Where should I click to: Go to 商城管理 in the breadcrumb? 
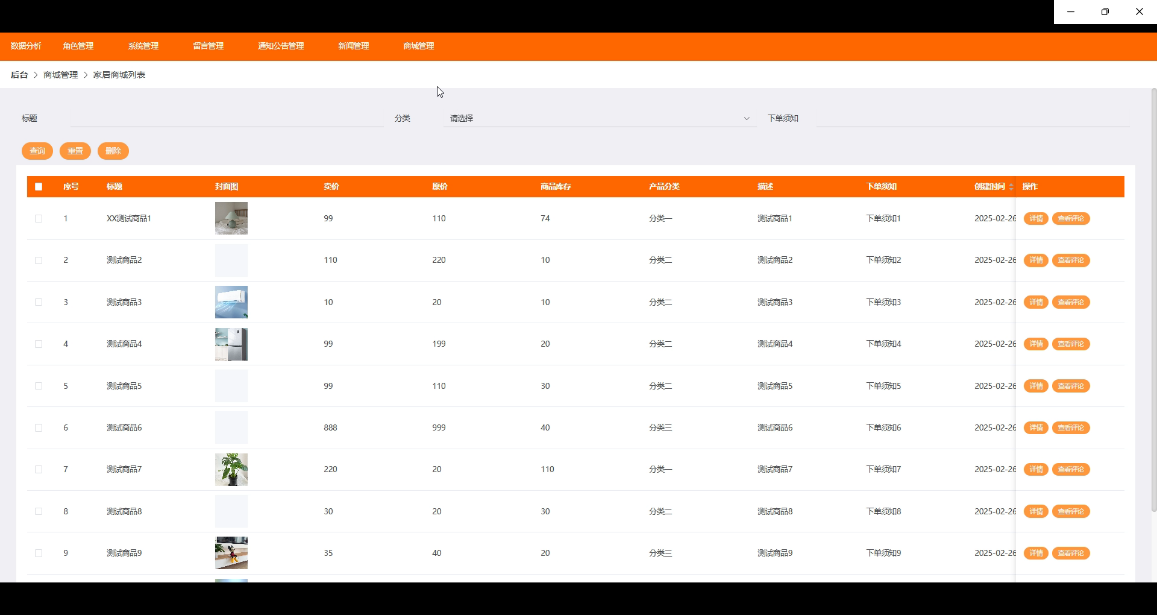(61, 75)
